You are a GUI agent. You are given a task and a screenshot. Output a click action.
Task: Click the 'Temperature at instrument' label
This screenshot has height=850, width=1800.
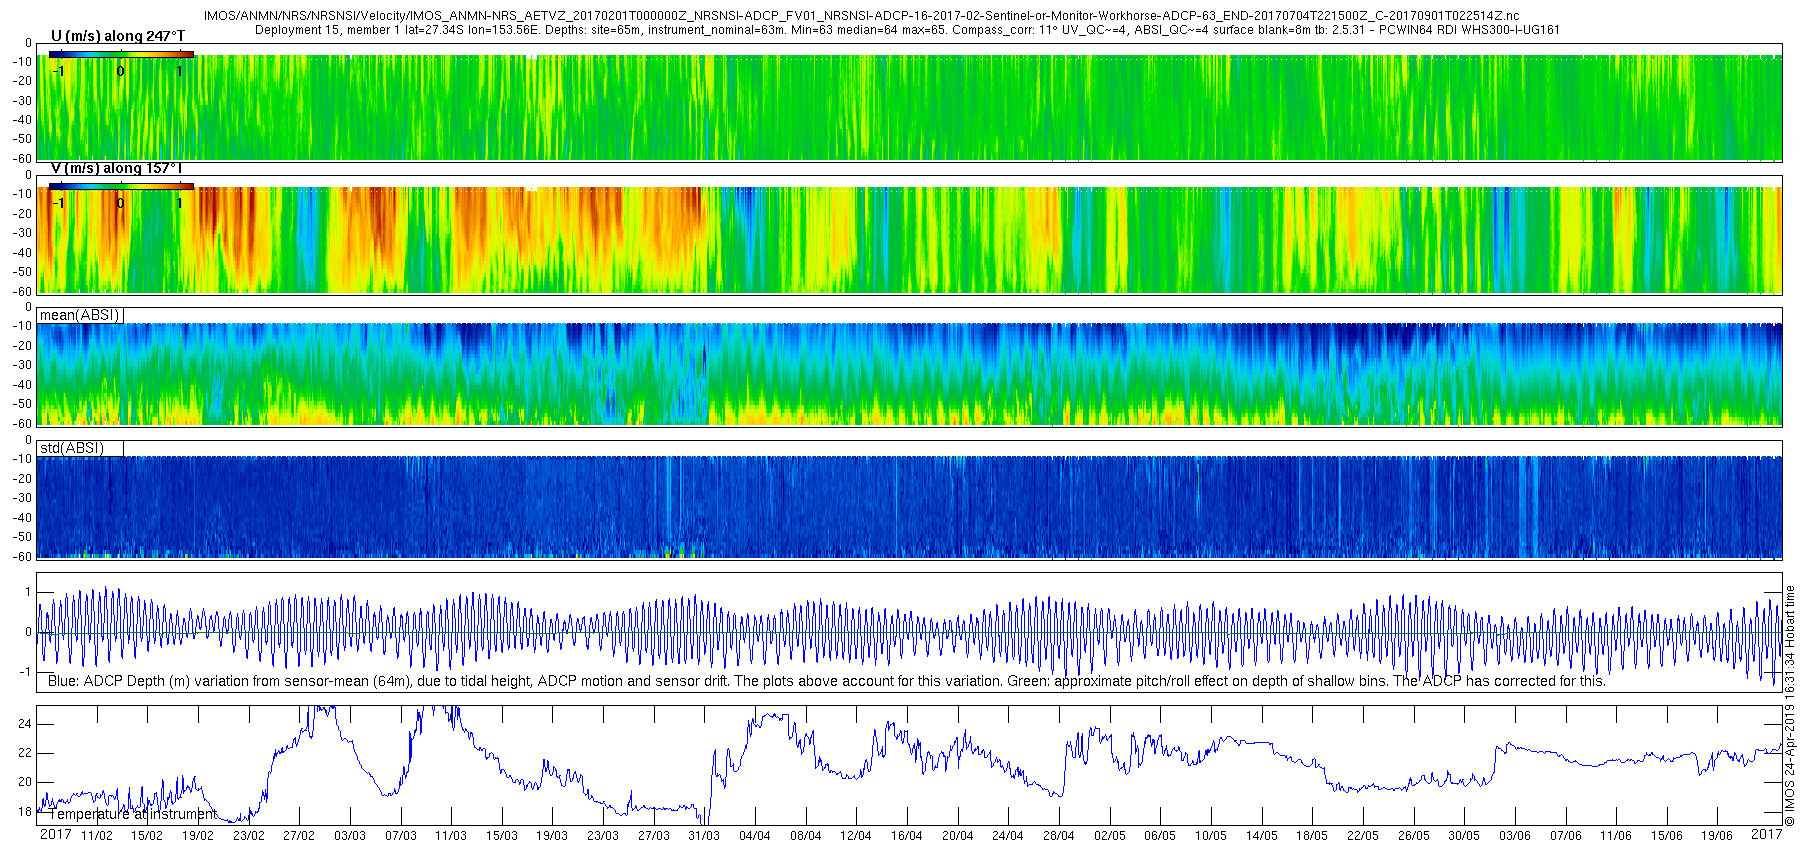click(x=132, y=814)
